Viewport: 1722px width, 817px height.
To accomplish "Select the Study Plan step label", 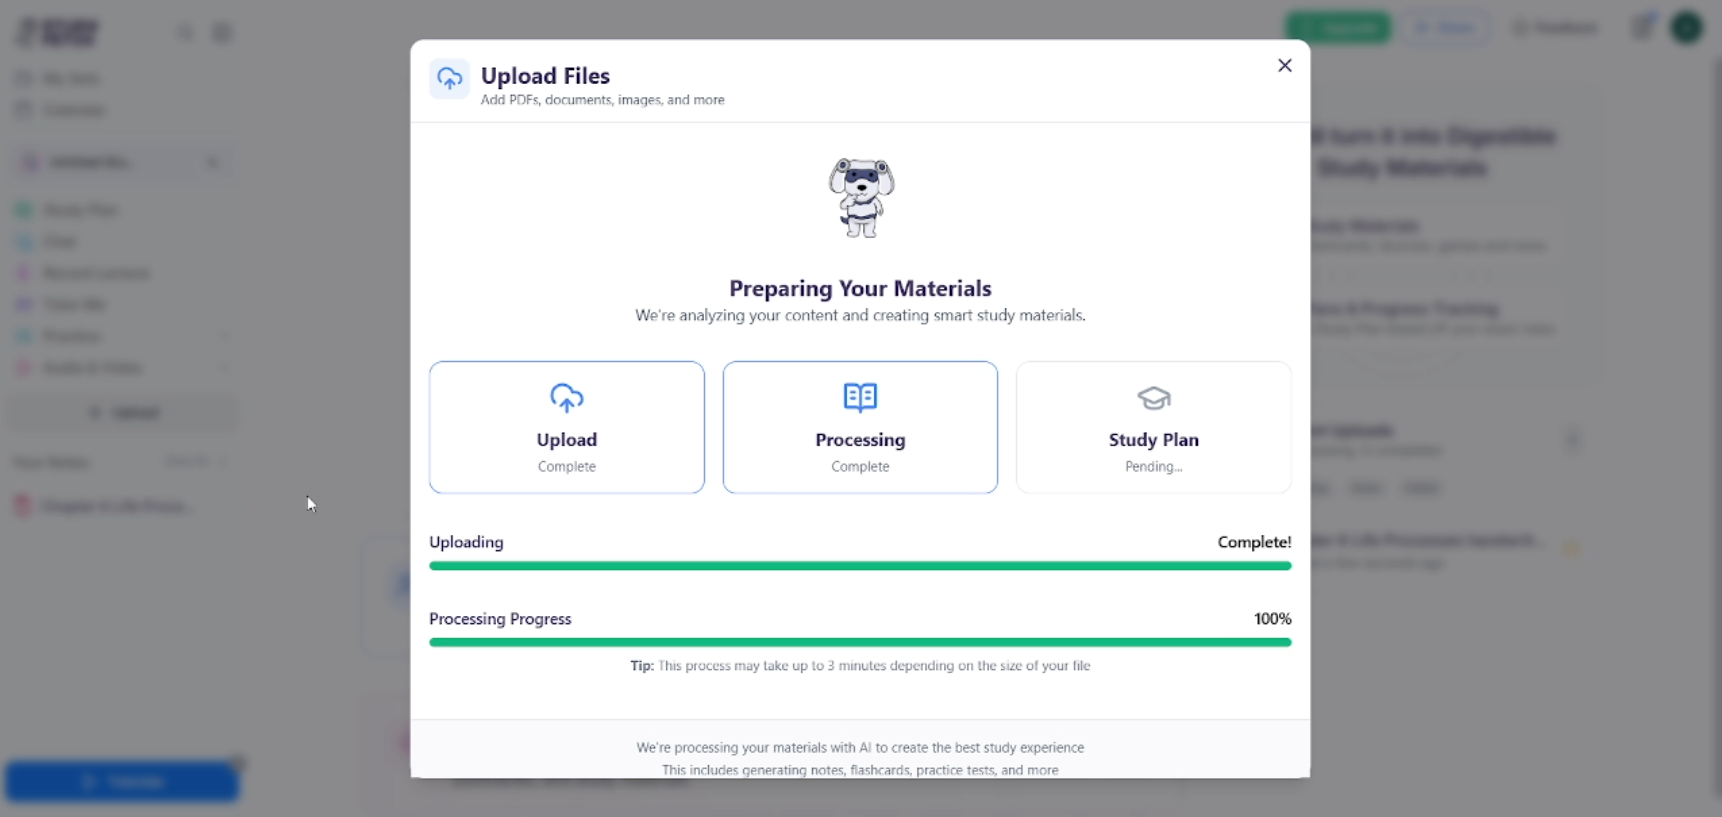I will pyautogui.click(x=1154, y=439).
